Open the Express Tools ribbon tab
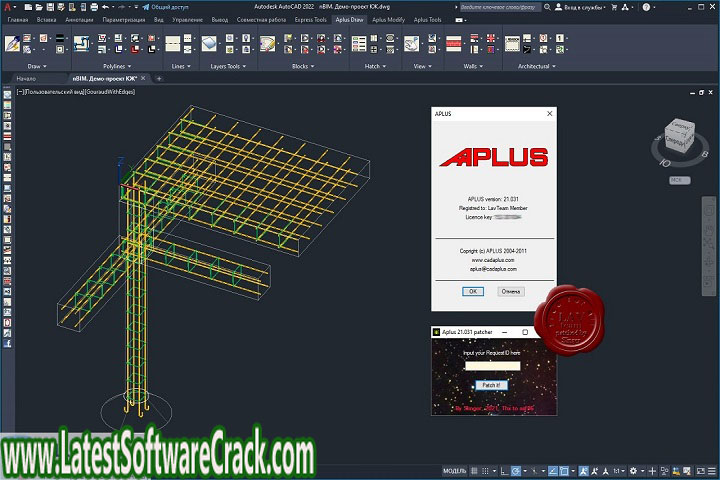 pos(310,20)
